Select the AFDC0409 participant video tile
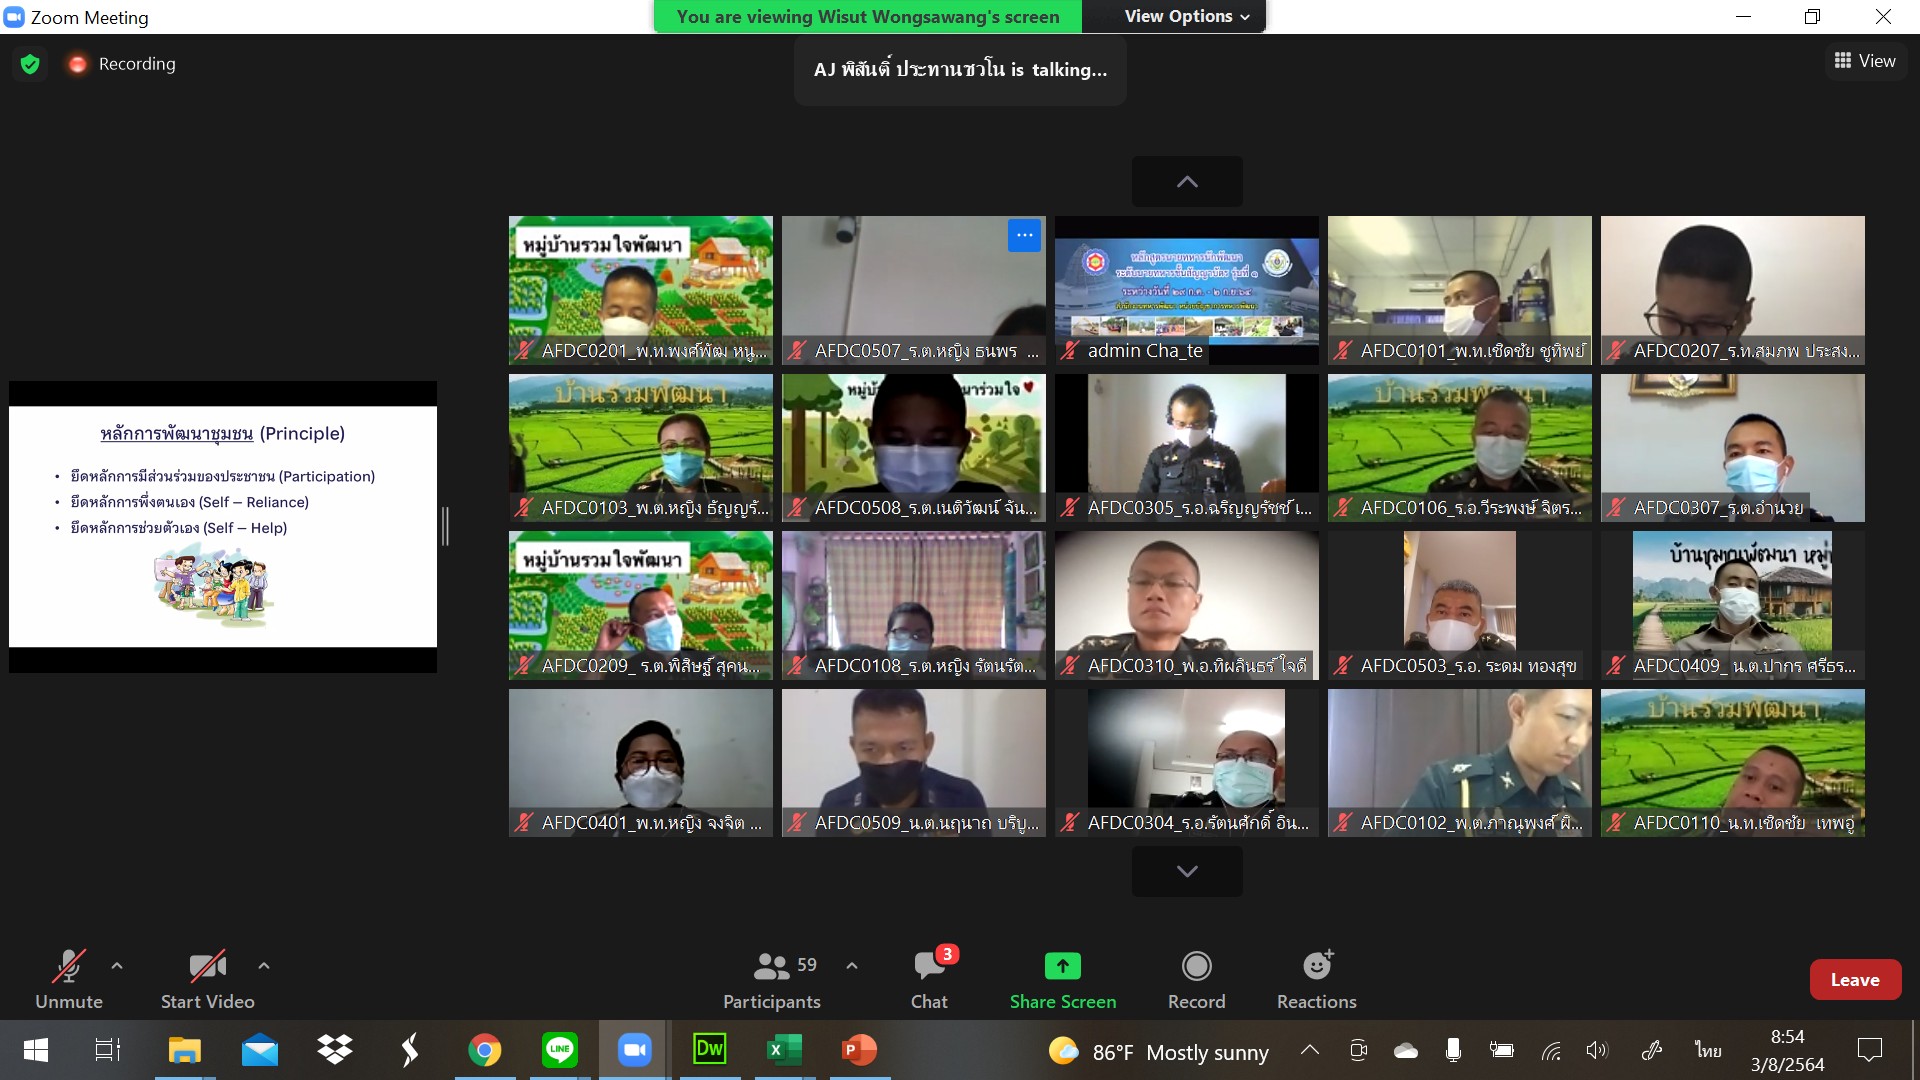Image resolution: width=1920 pixels, height=1080 pixels. tap(1733, 605)
